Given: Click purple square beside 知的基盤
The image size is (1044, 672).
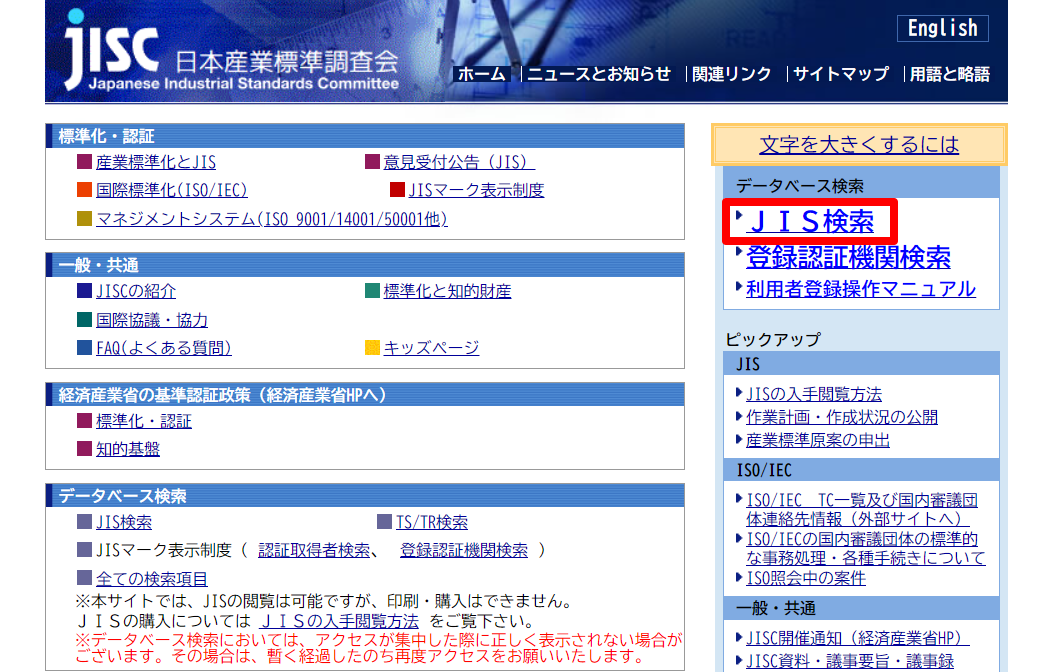Looking at the screenshot, I should 84,448.
